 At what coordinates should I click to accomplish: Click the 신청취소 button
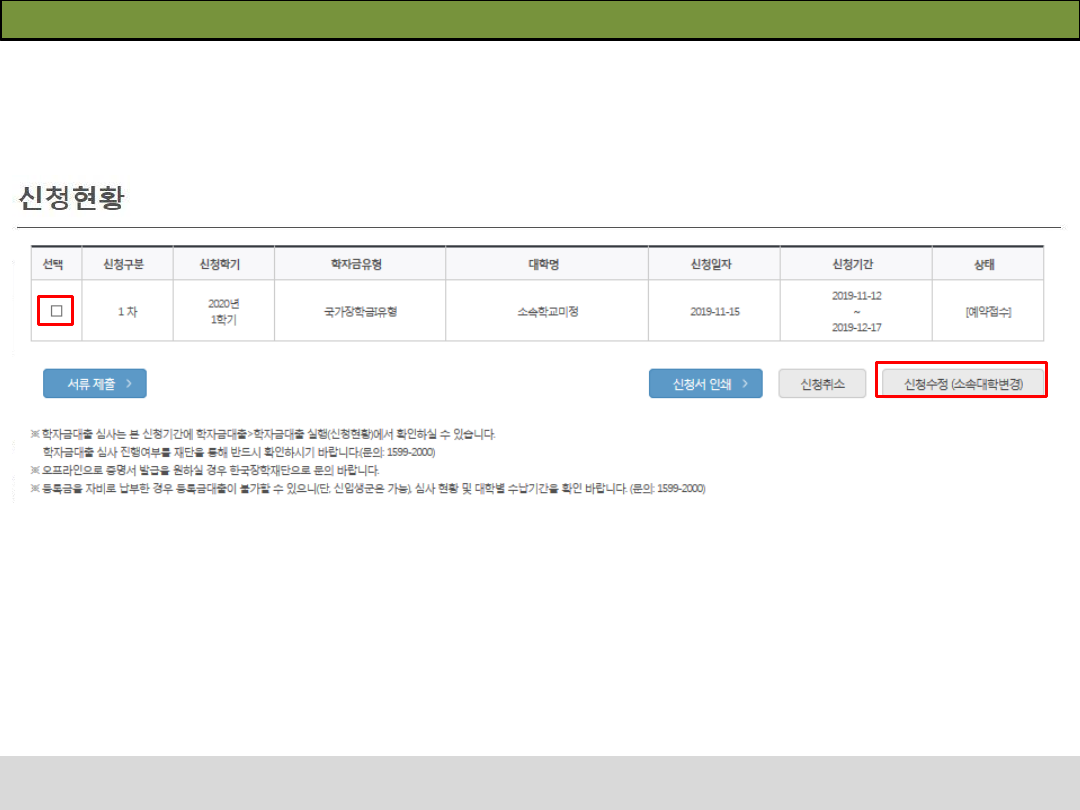(822, 384)
